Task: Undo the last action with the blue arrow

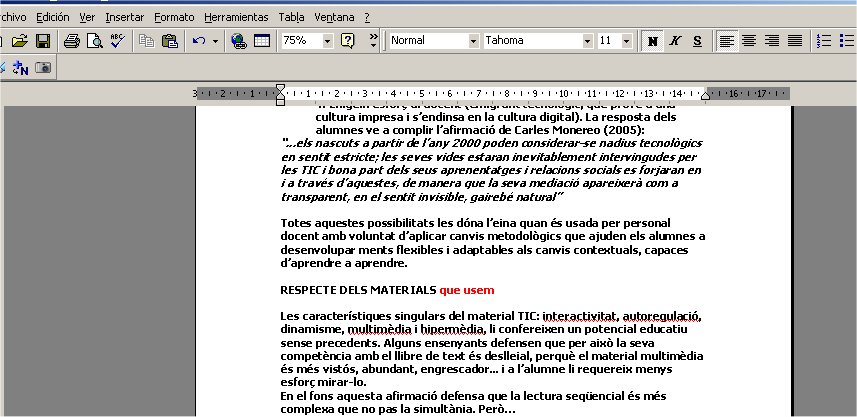Action: [199, 41]
